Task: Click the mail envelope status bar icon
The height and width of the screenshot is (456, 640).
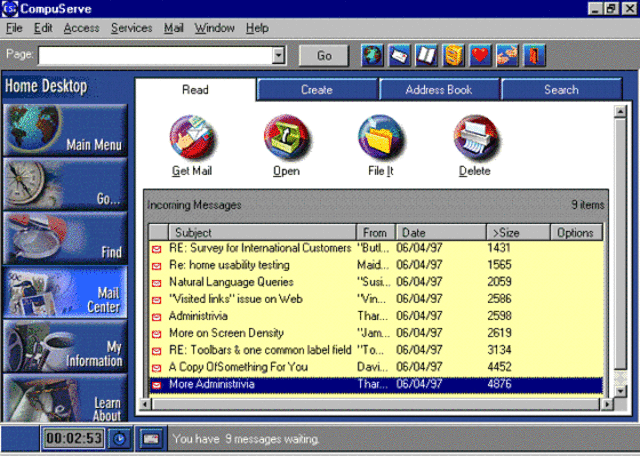Action: [x=151, y=438]
